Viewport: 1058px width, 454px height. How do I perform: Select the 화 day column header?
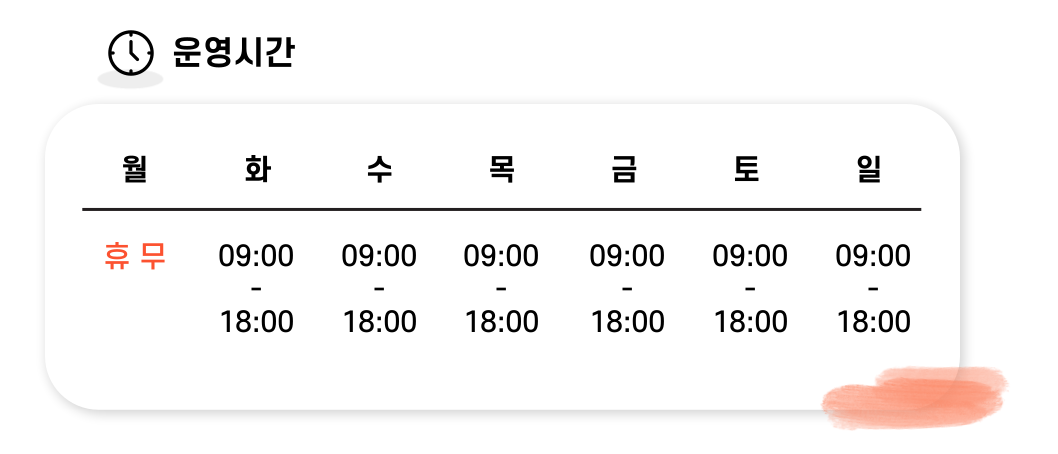point(257,169)
